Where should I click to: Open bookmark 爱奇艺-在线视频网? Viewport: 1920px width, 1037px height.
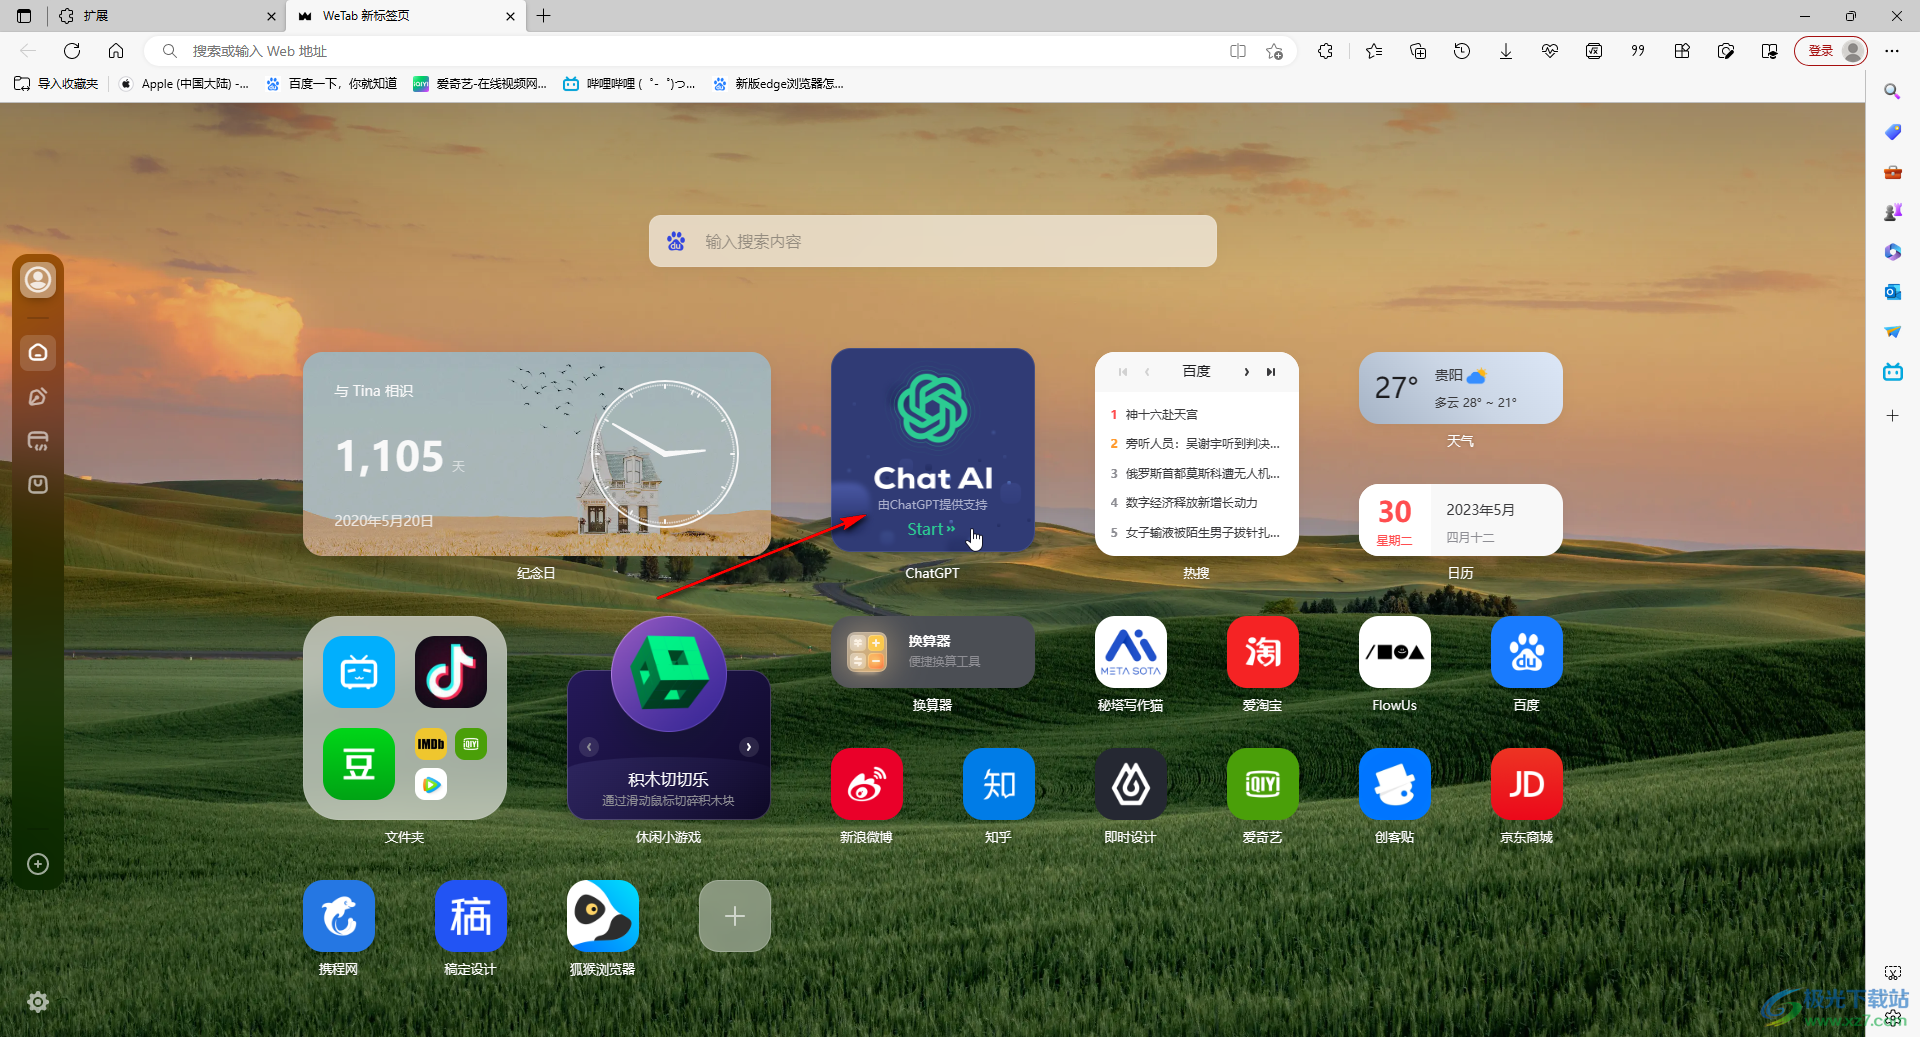pos(480,84)
